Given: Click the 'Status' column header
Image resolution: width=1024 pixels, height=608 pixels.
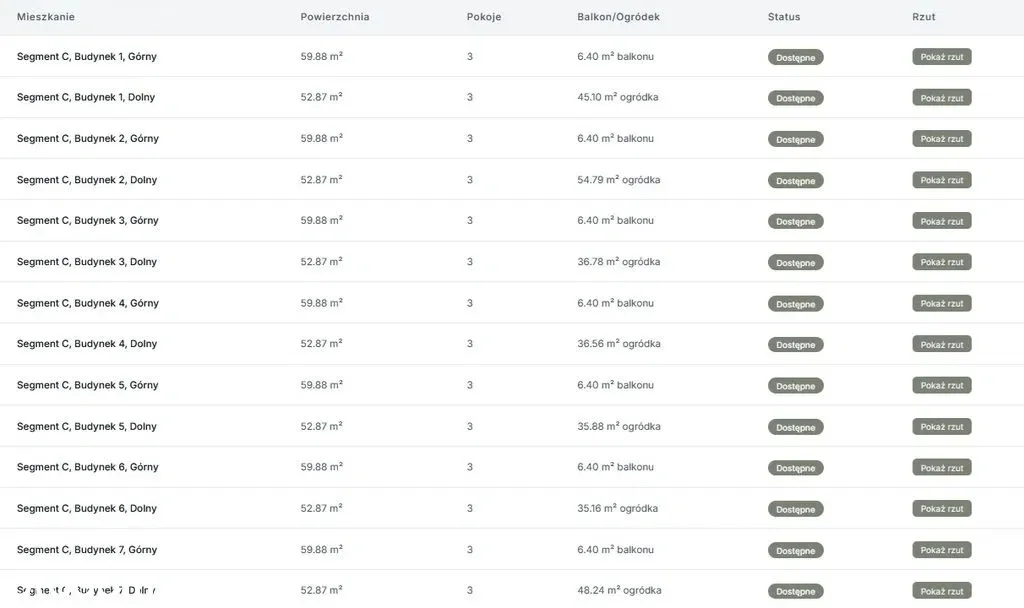Looking at the screenshot, I should pyautogui.click(x=784, y=17).
